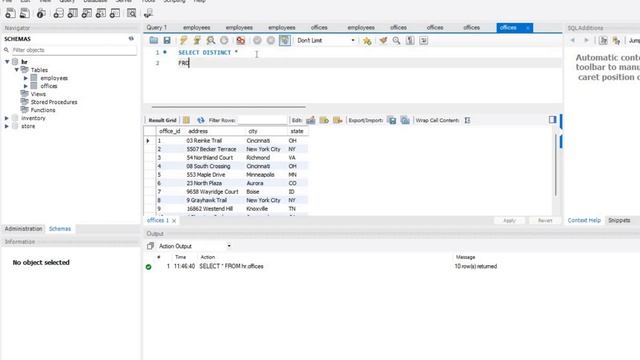Commit the current transaction icon

(x=257, y=40)
